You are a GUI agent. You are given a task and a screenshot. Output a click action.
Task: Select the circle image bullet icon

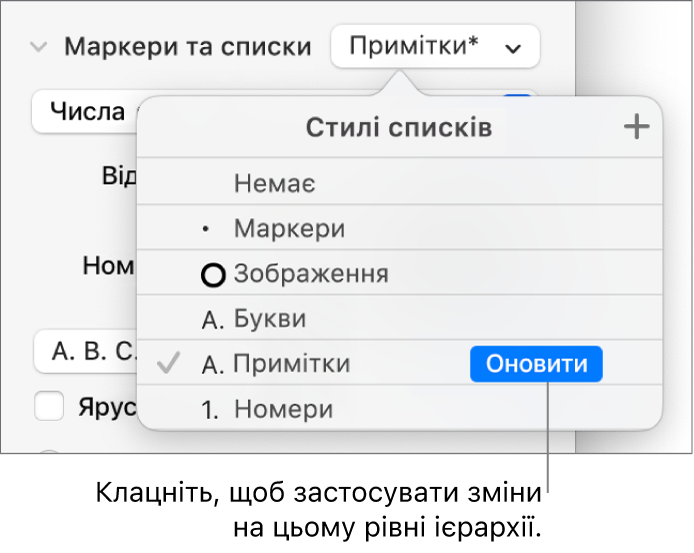[213, 275]
